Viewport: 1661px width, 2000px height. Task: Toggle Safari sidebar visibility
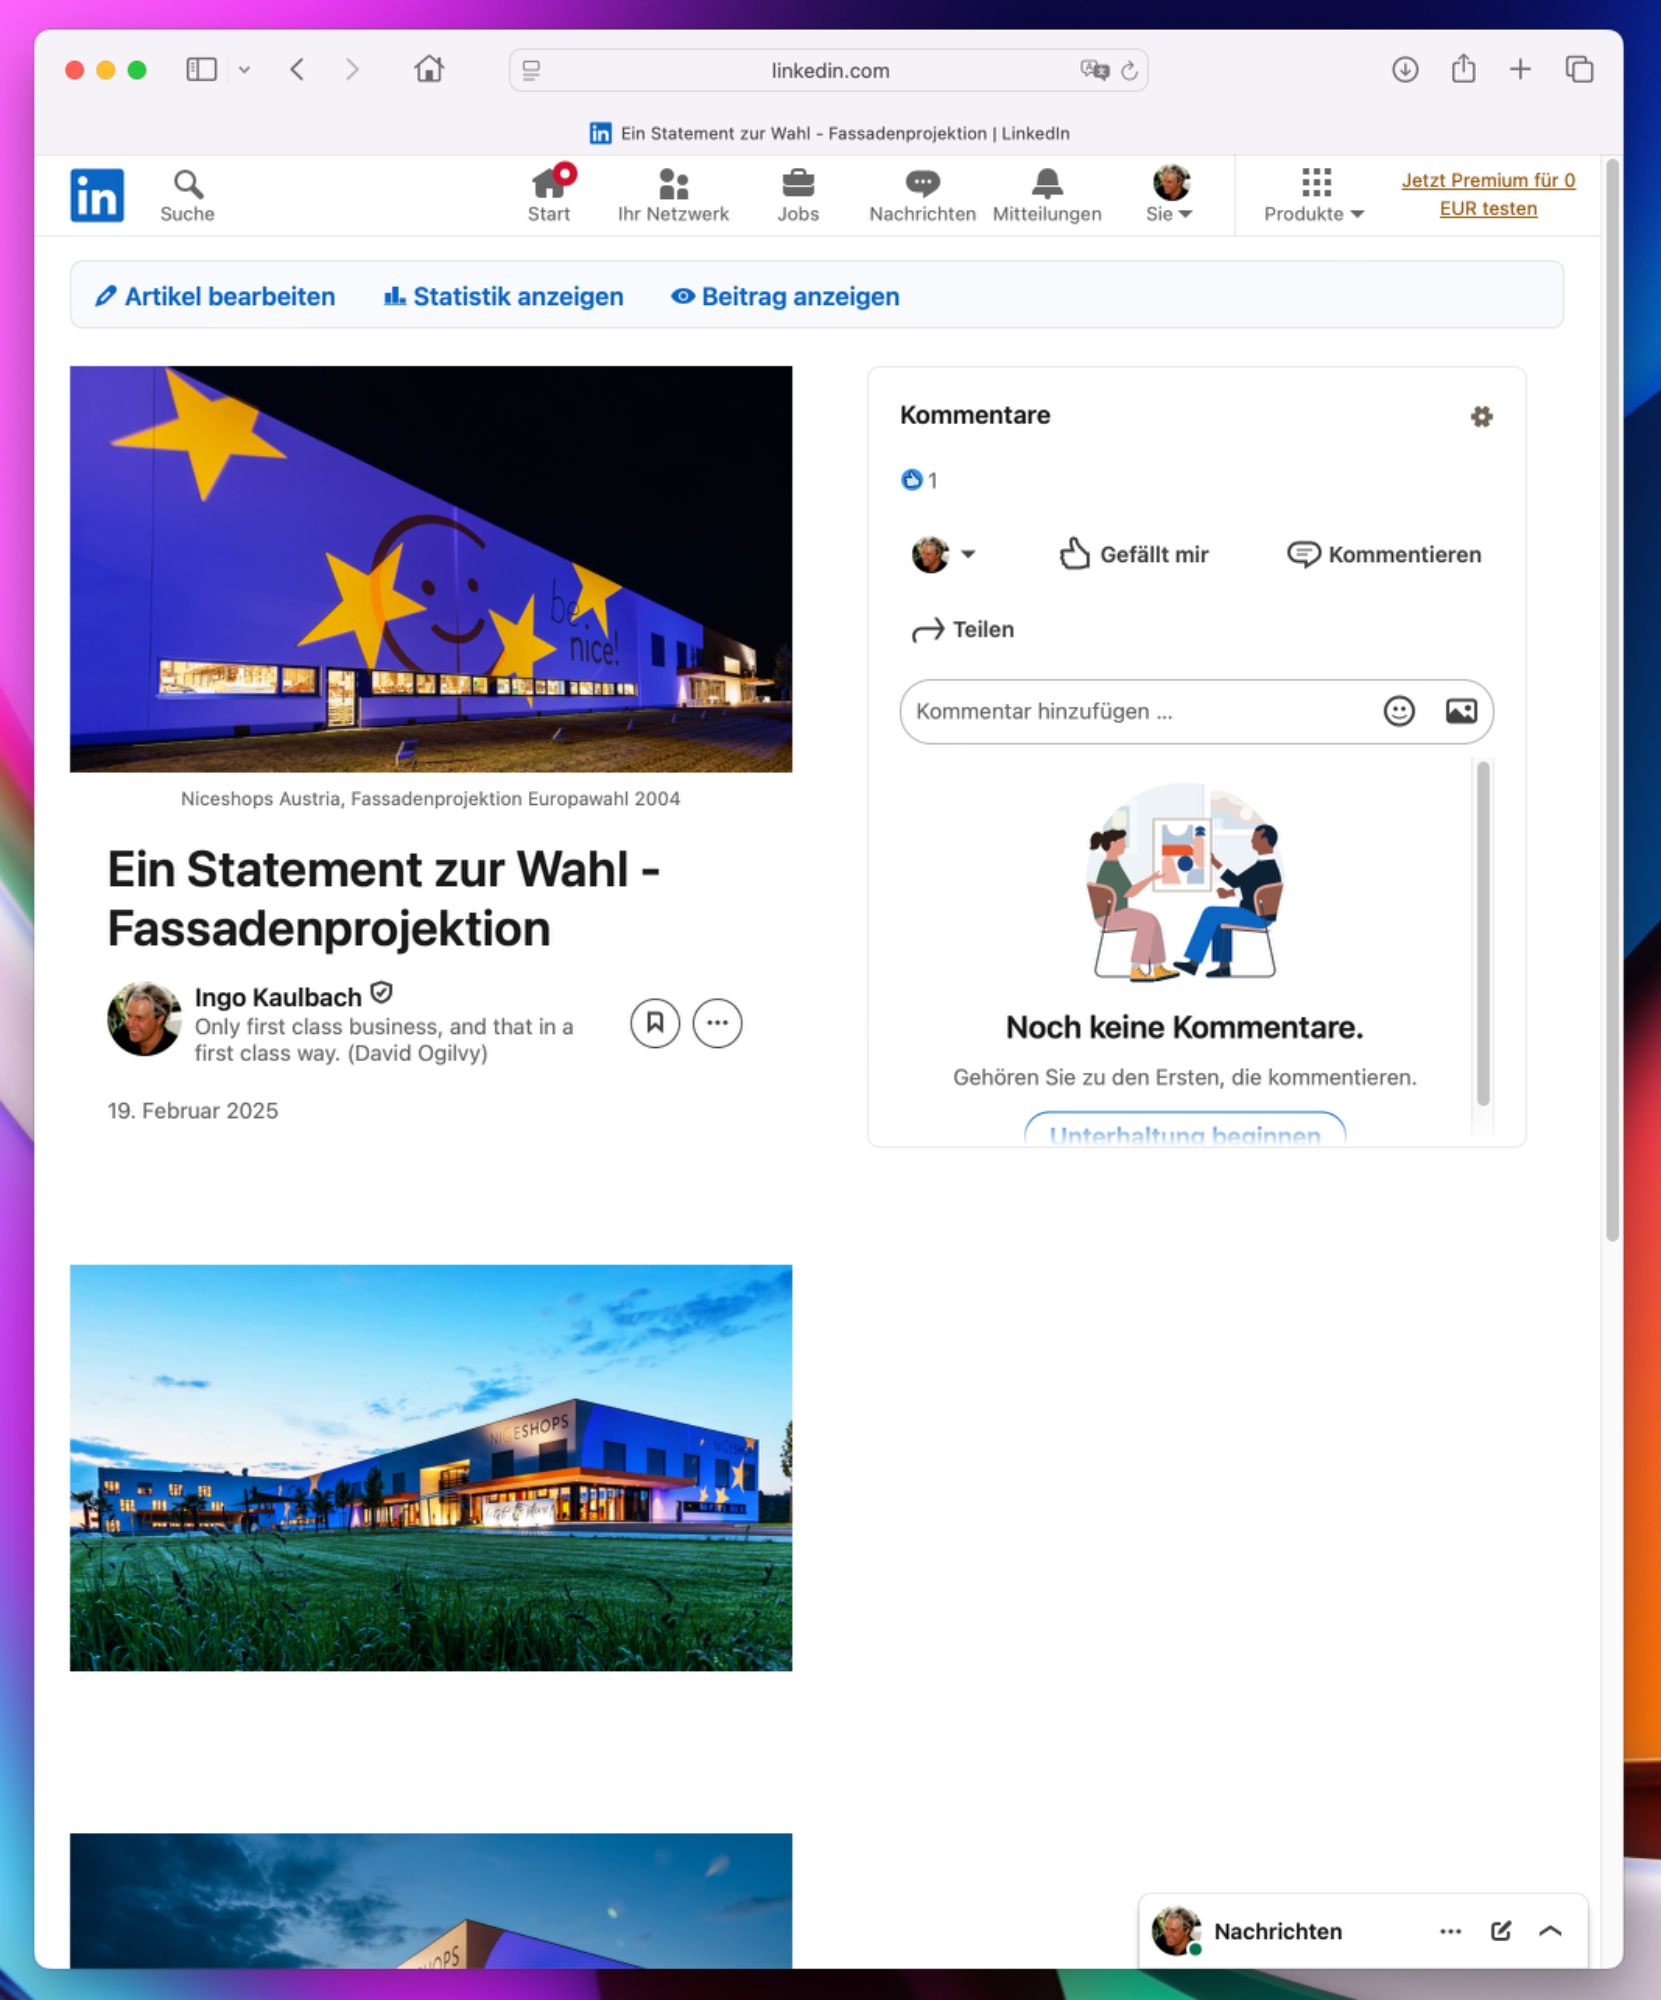pos(201,70)
